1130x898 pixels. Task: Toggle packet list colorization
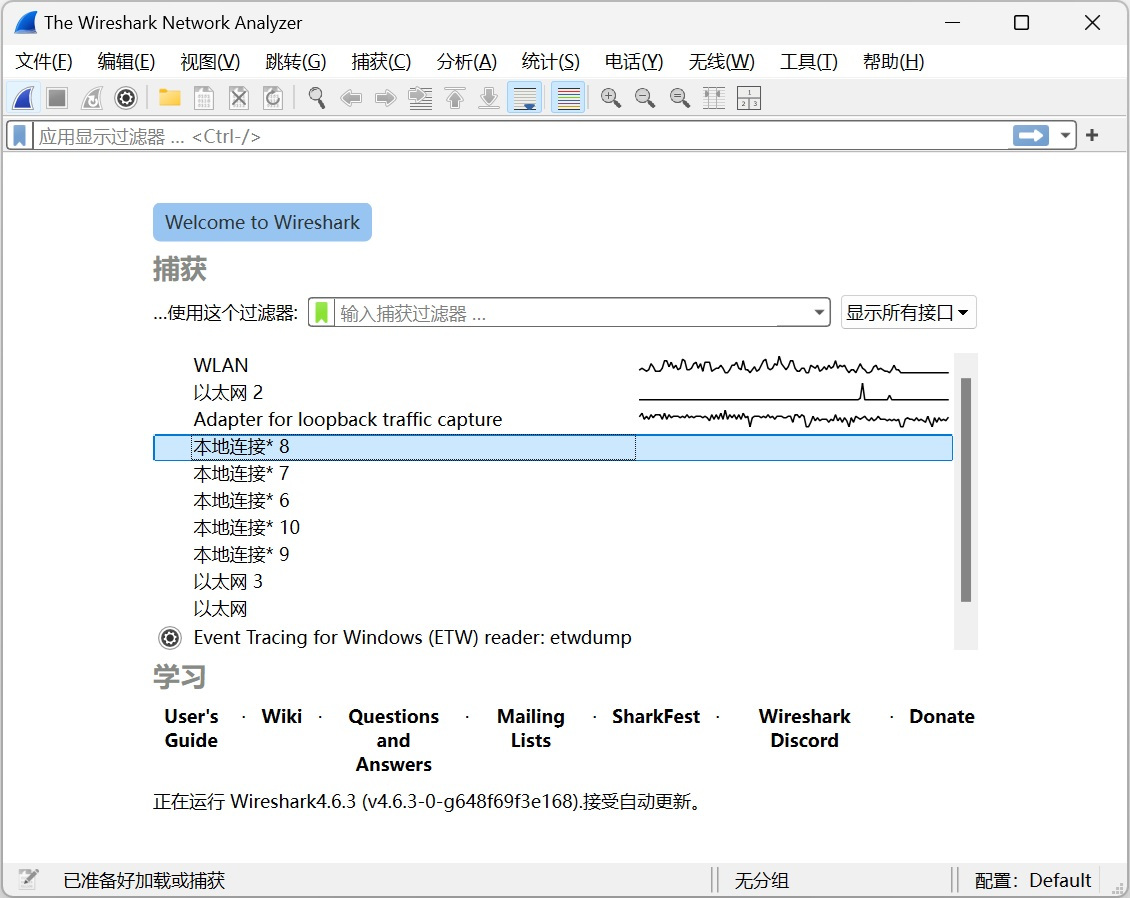[567, 97]
